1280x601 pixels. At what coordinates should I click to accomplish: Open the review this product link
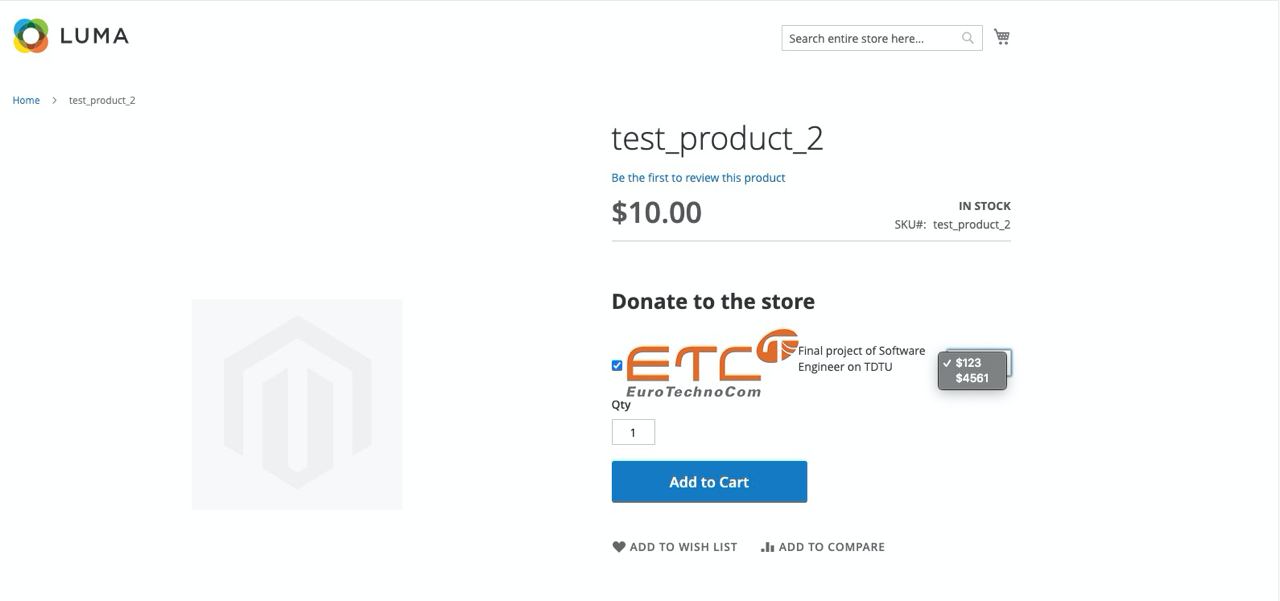pos(698,178)
